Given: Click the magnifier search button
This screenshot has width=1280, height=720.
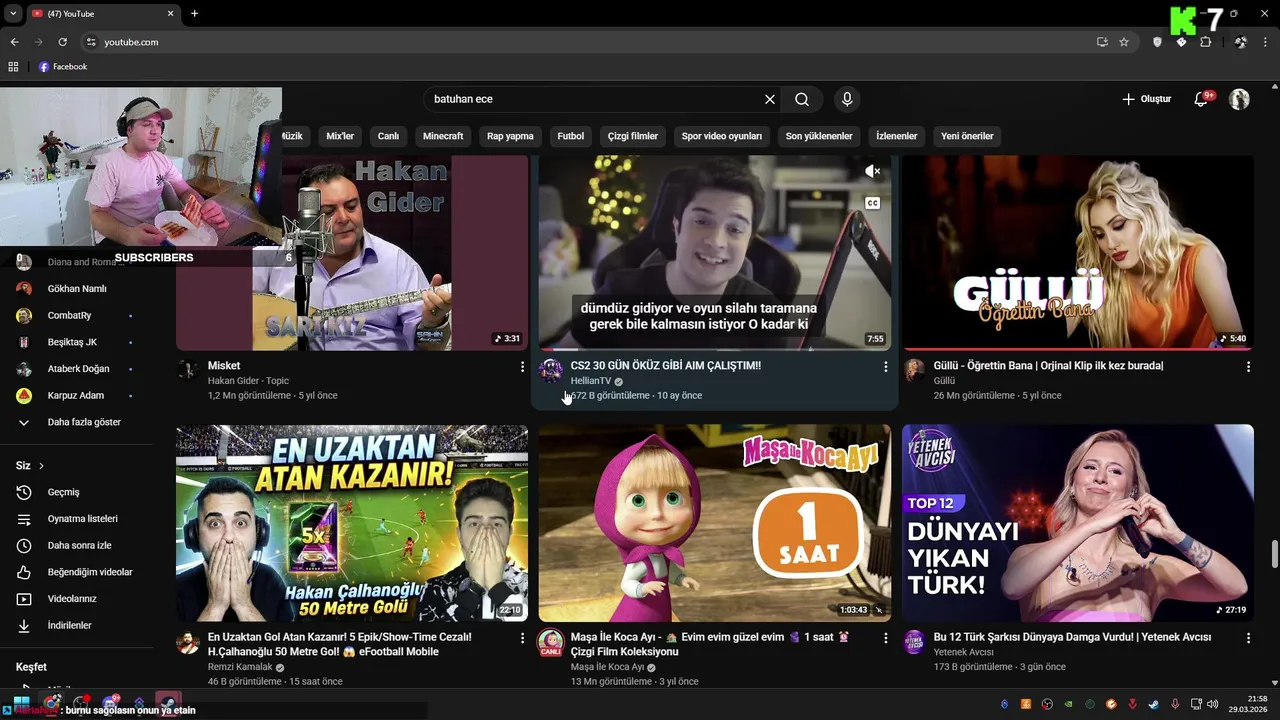Looking at the screenshot, I should [802, 99].
